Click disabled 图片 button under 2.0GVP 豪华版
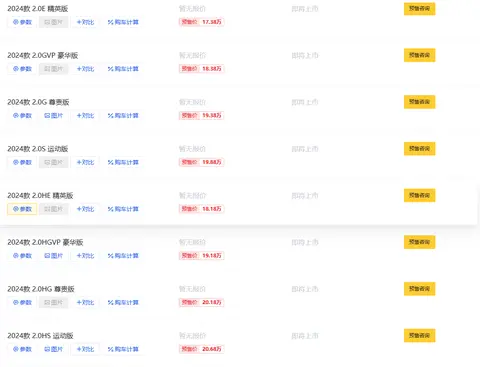This screenshot has width=480, height=367. (53, 69)
